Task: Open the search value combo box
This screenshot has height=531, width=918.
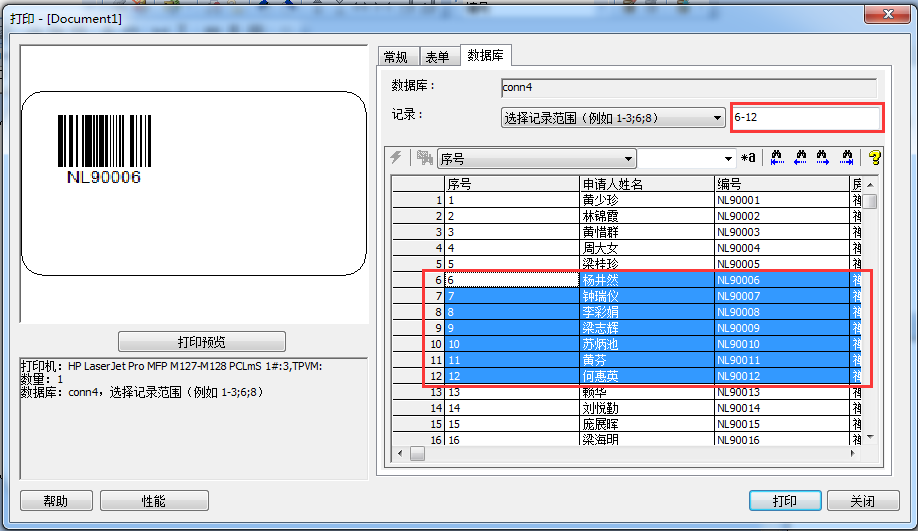Action: point(686,159)
